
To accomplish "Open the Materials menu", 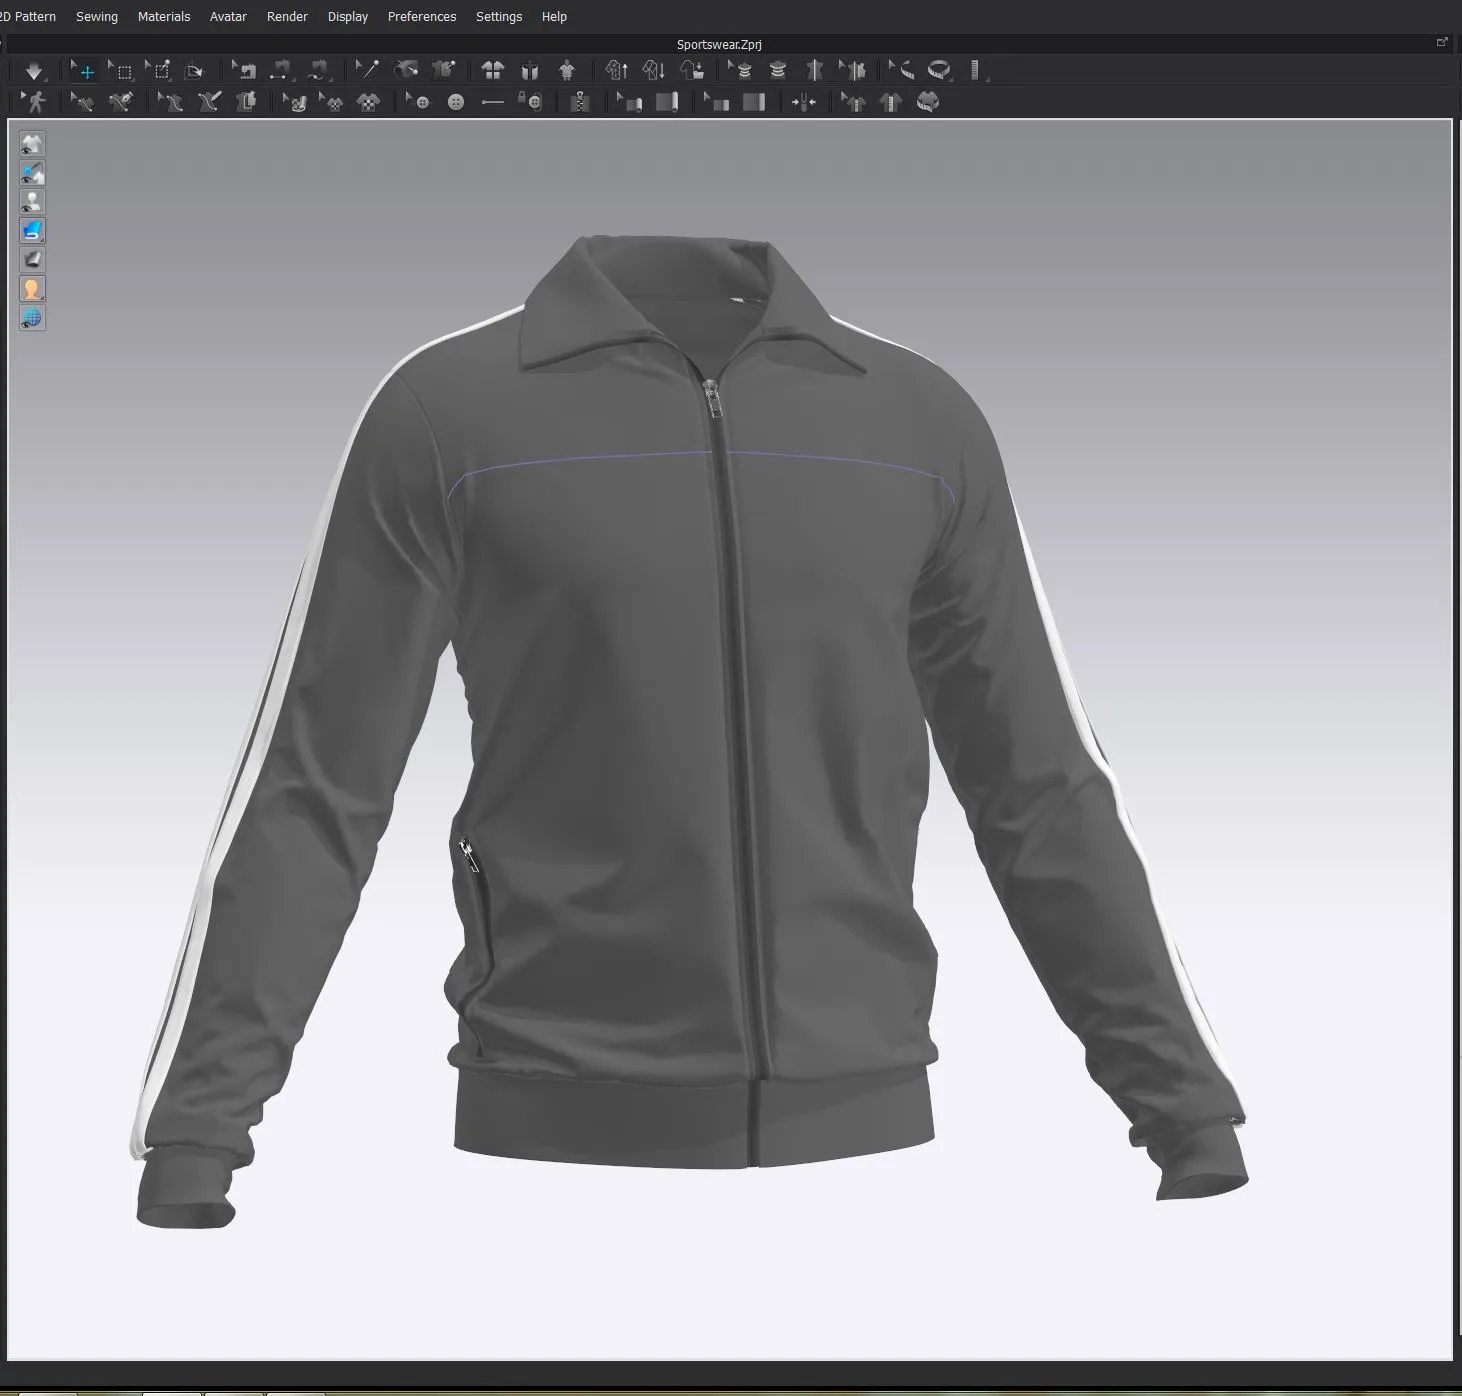I will tap(164, 17).
